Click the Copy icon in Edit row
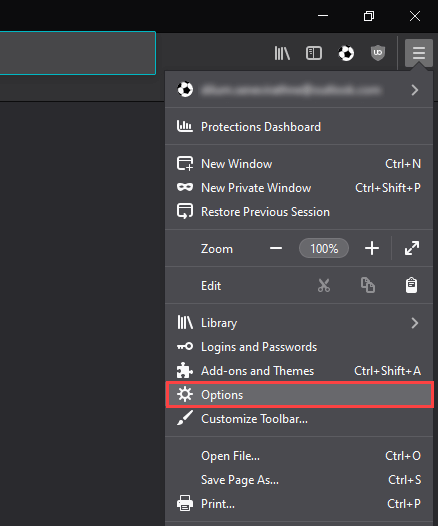The image size is (438, 526). tap(368, 285)
